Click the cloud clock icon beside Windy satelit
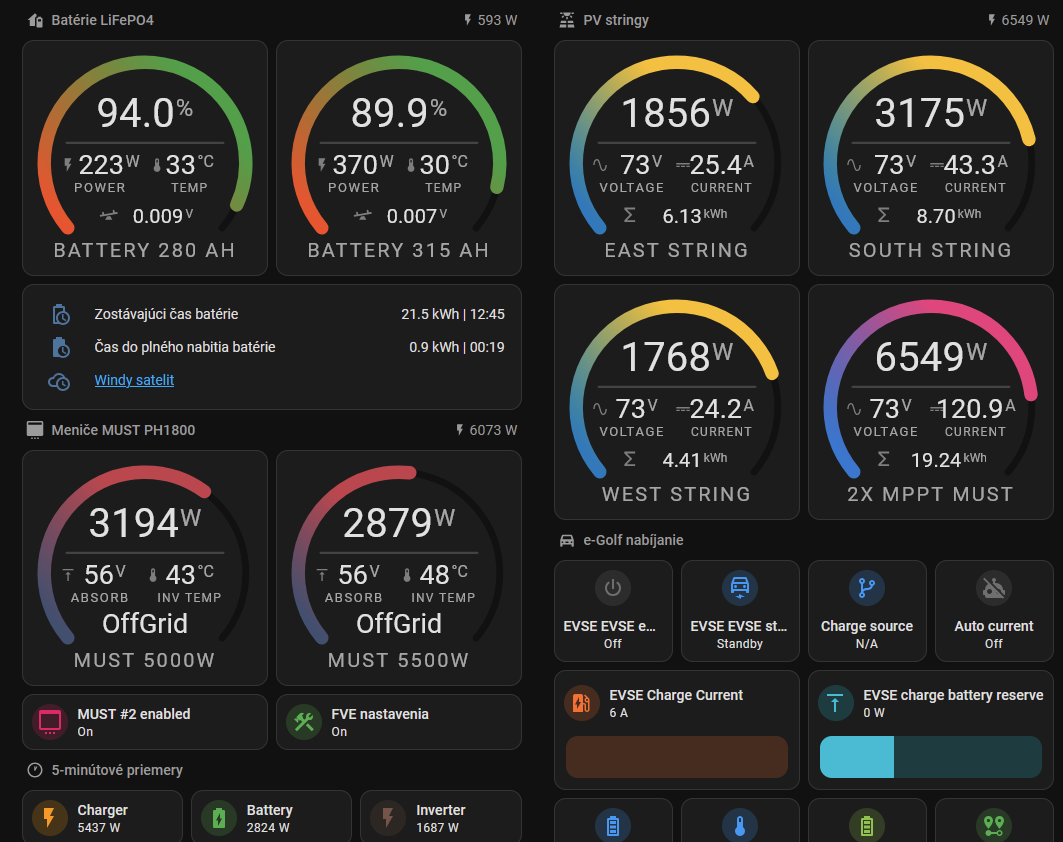The image size is (1063, 842). (59, 381)
